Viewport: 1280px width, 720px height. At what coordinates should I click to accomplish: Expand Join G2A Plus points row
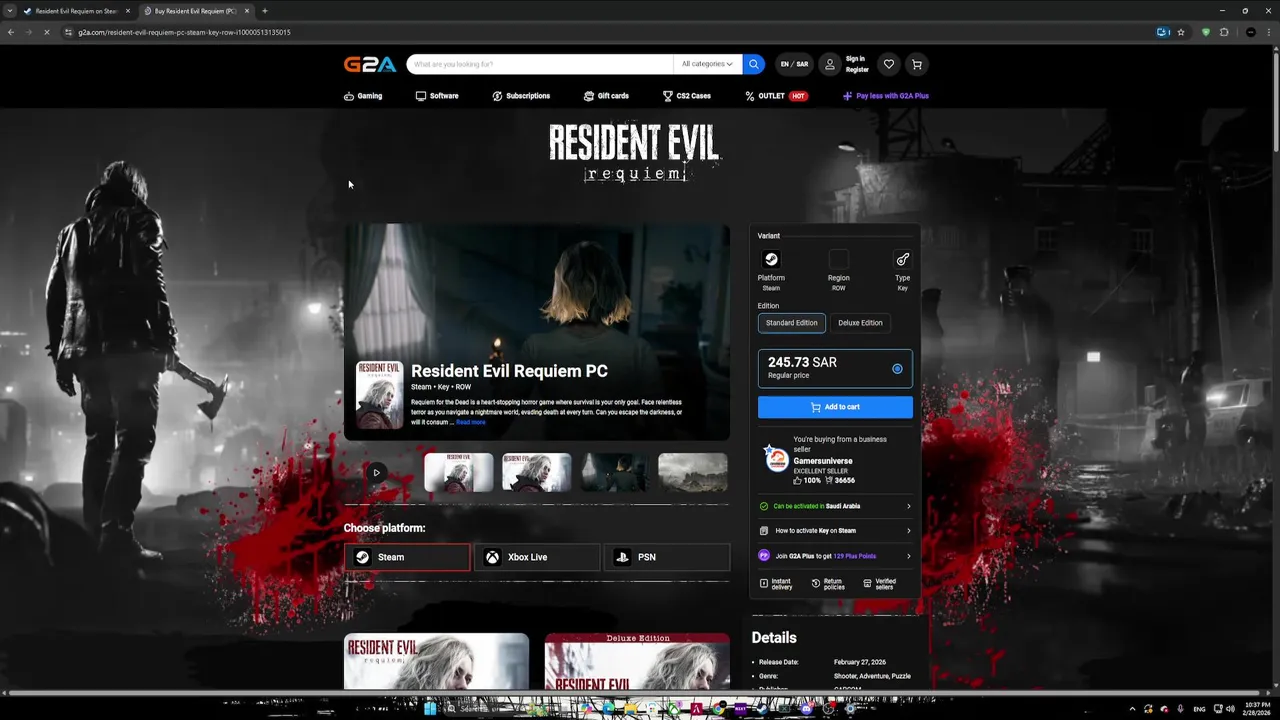click(835, 556)
